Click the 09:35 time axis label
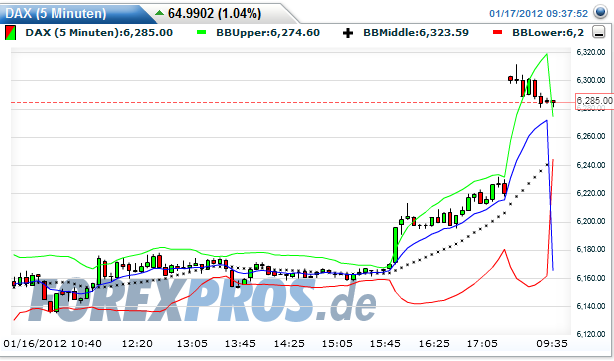The width and height of the screenshot is (614, 361). (552, 344)
